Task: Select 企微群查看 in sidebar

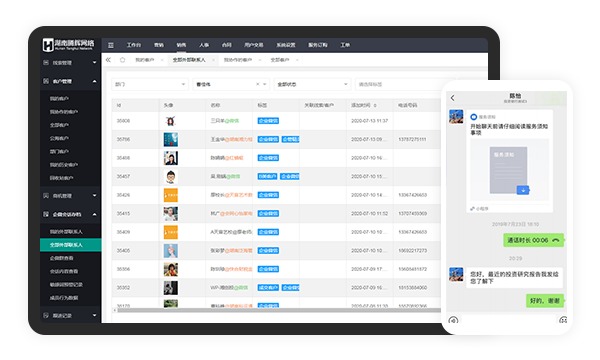Action: coord(62,258)
